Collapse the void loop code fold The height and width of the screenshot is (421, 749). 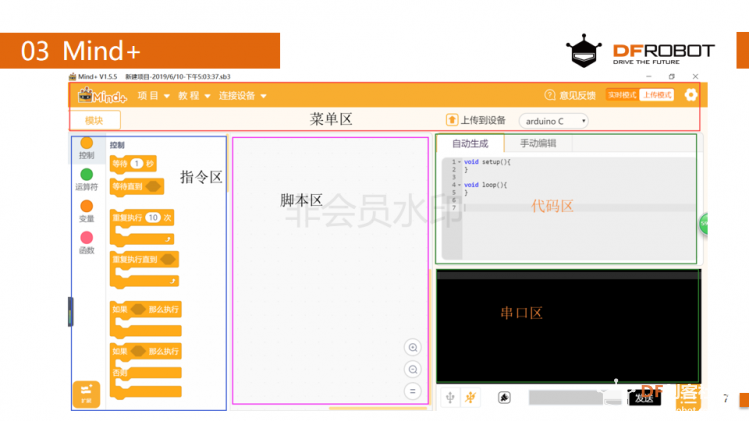[460, 185]
